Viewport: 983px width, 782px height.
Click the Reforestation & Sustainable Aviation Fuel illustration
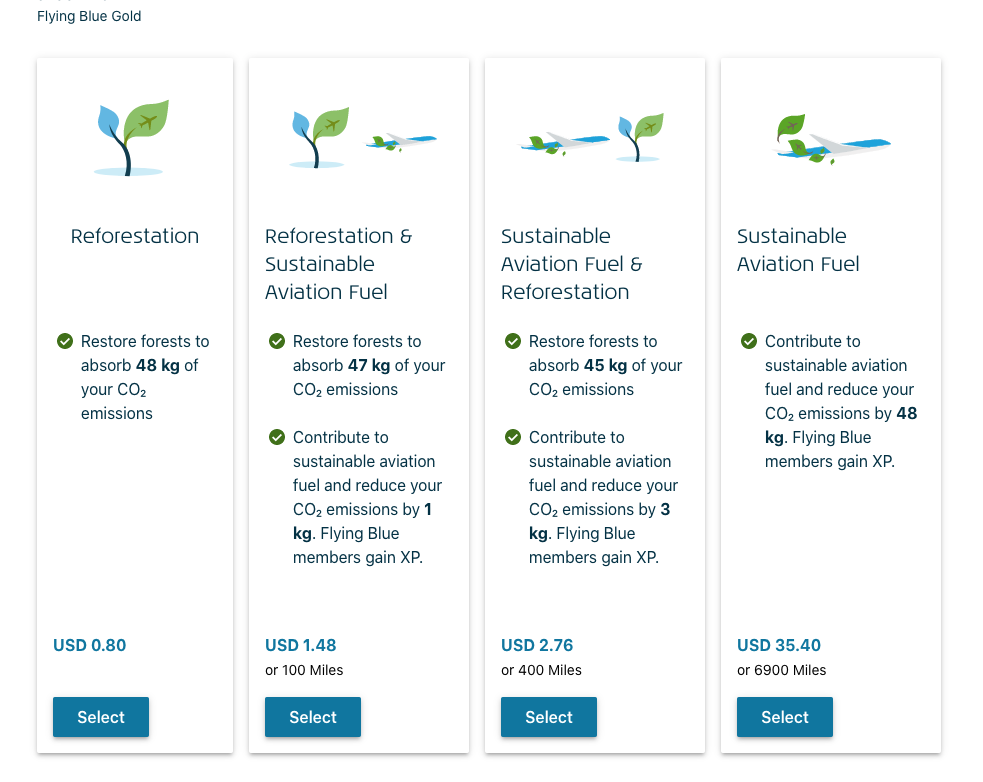click(359, 138)
